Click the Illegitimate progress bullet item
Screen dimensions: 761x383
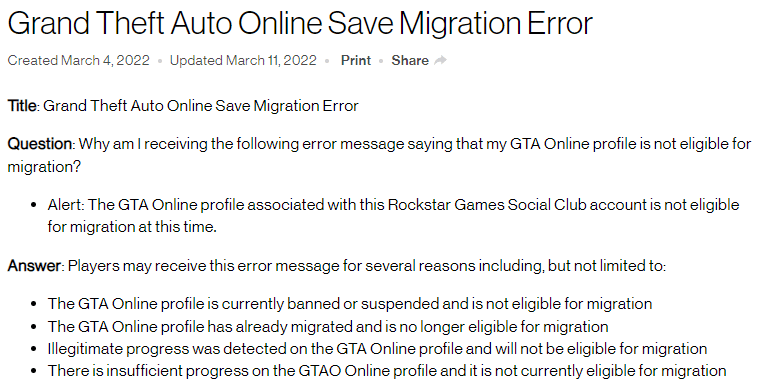(x=377, y=349)
